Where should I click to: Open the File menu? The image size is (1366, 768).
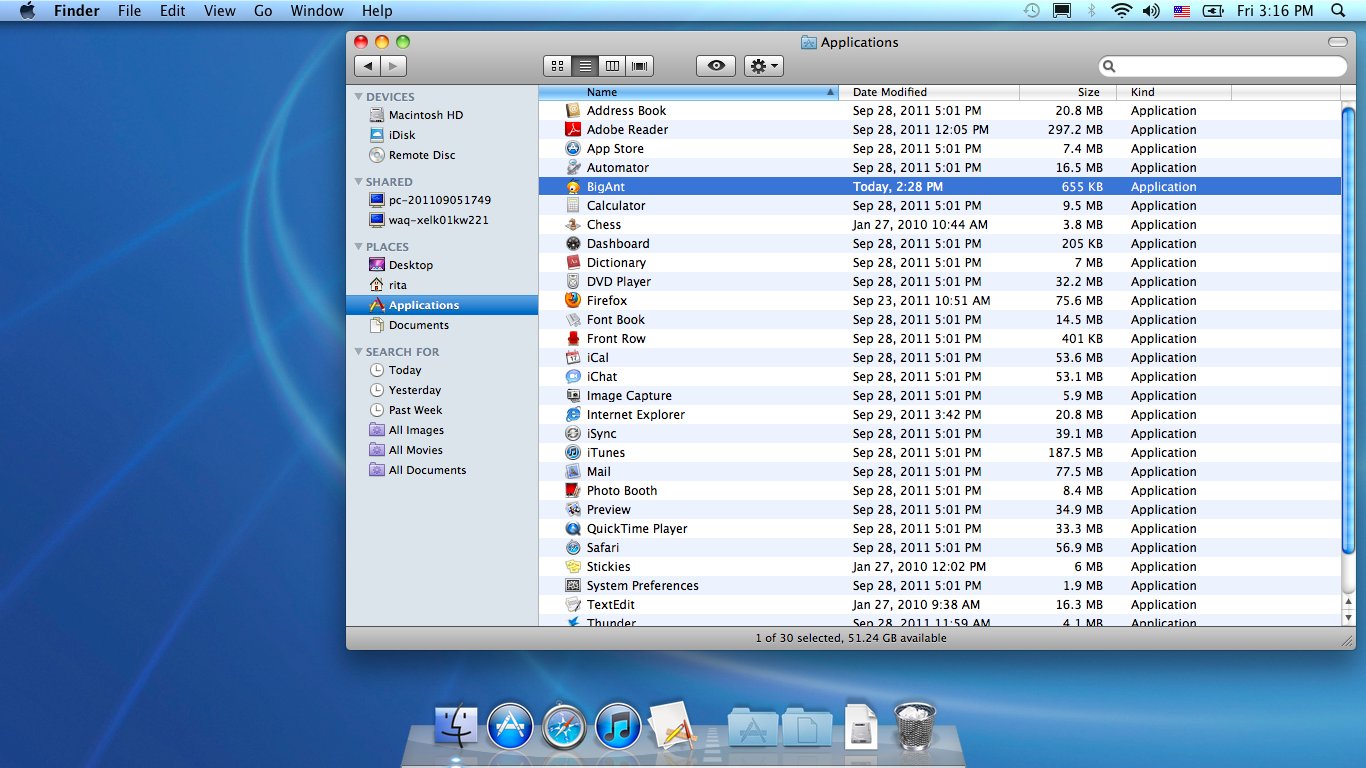(x=129, y=11)
